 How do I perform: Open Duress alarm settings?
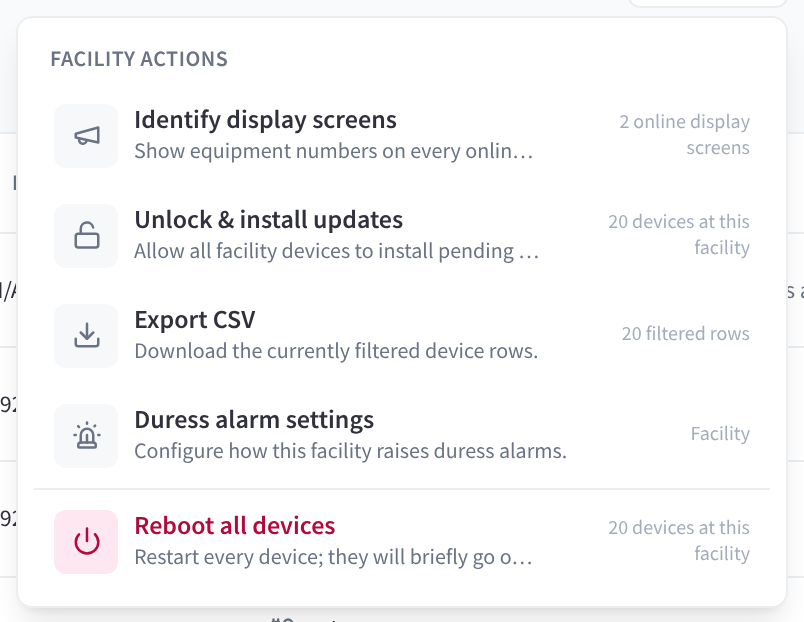[402, 435]
